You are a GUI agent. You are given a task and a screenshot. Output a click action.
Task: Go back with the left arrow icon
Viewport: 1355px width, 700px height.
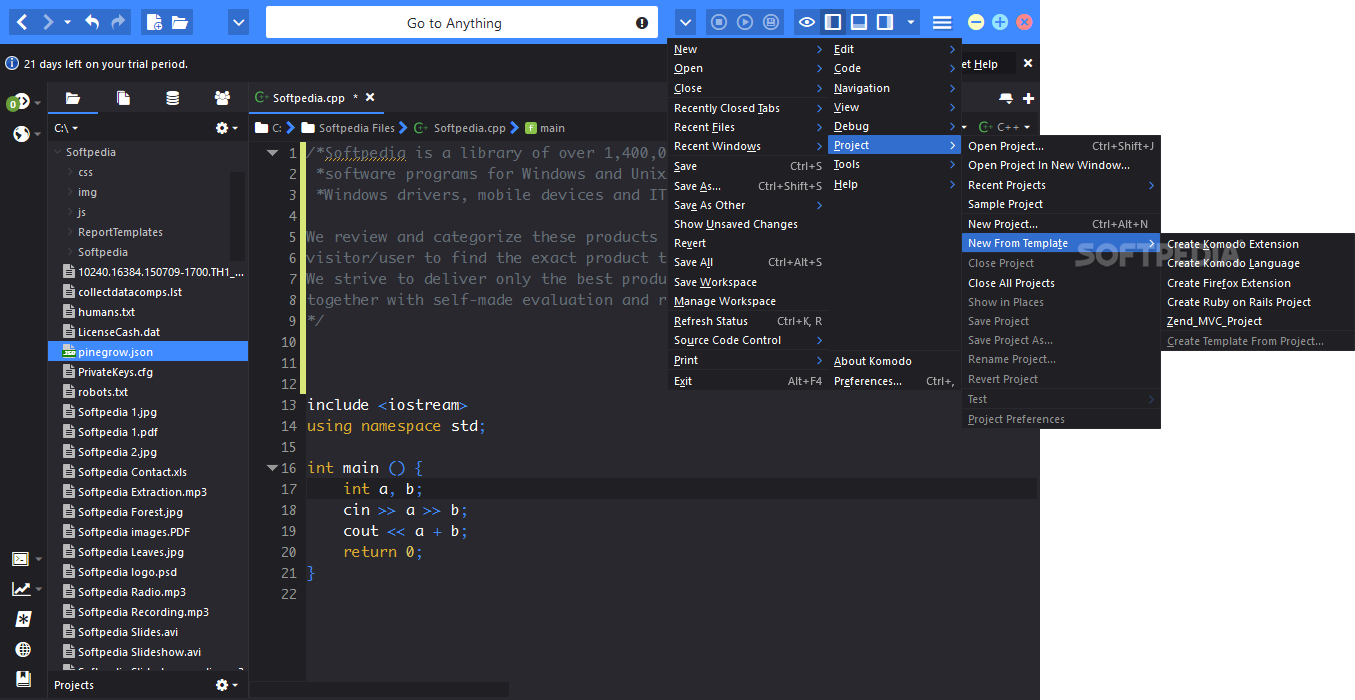pos(22,22)
